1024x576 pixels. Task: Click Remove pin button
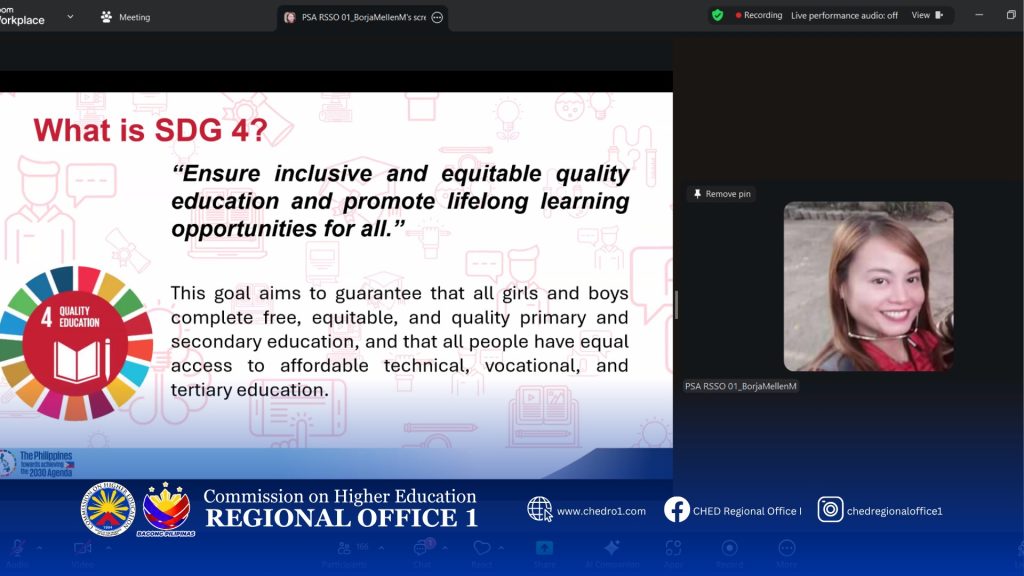721,194
